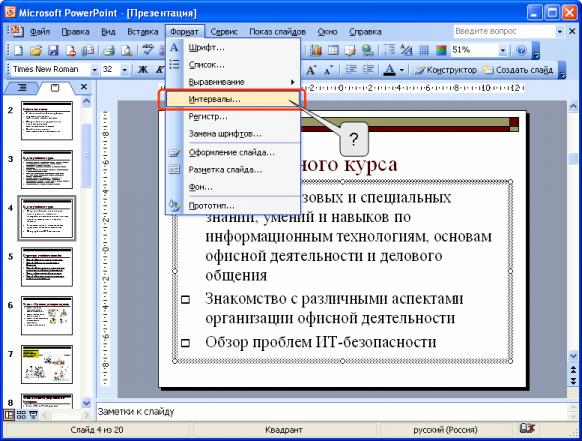Create a new blank presentation
The height and width of the screenshot is (441, 582).
18,50
